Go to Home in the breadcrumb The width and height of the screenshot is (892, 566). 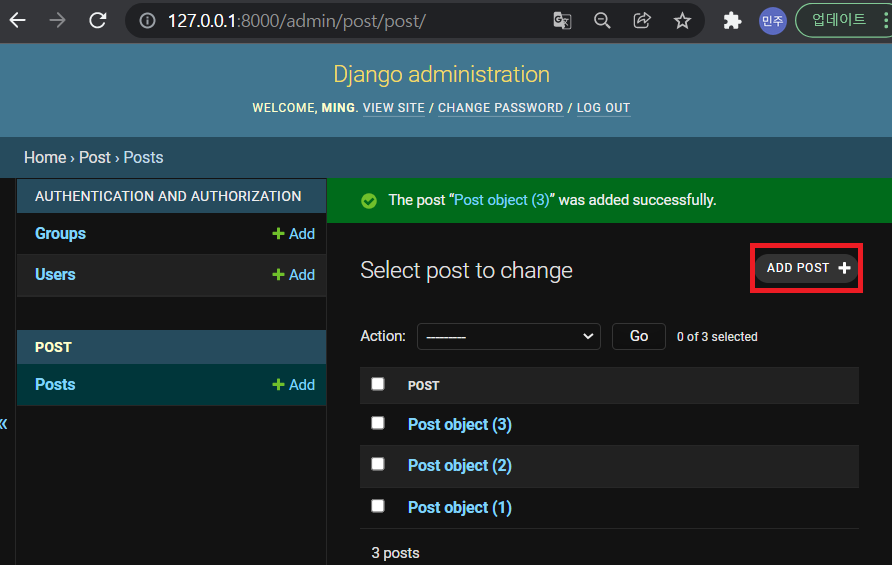(45, 158)
